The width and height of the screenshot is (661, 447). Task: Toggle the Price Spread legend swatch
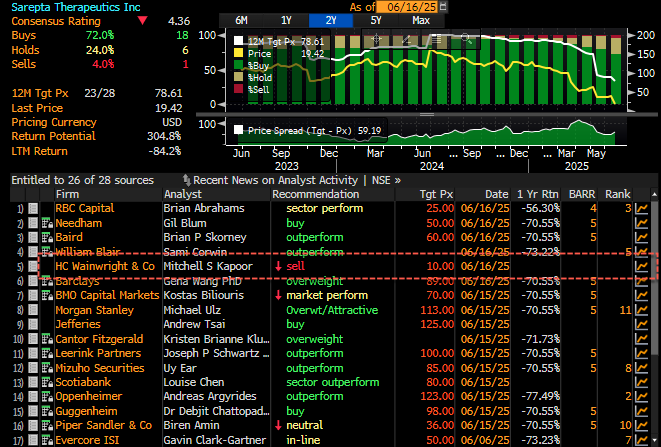(239, 130)
